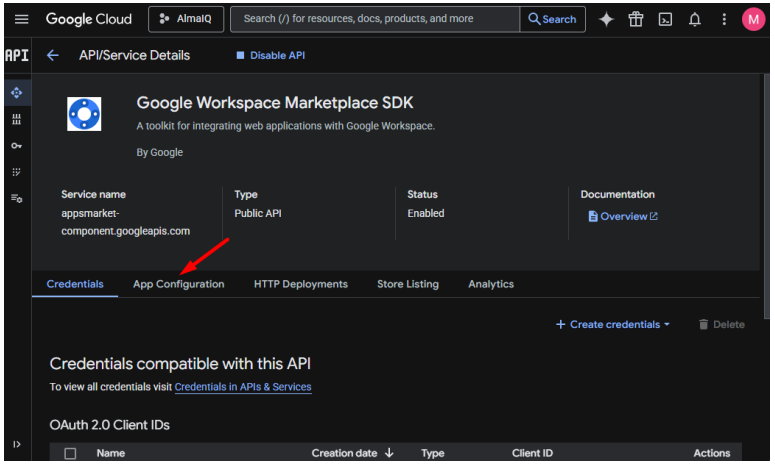This screenshot has width=775, height=465.
Task: Sort by Creation date column
Action: point(344,453)
